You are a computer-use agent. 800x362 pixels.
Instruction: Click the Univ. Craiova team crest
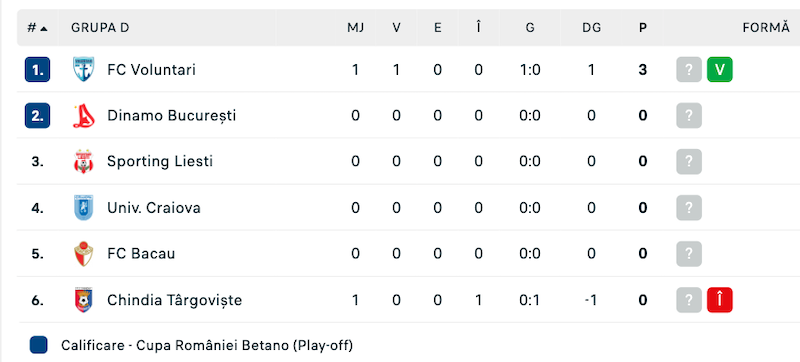[83, 208]
